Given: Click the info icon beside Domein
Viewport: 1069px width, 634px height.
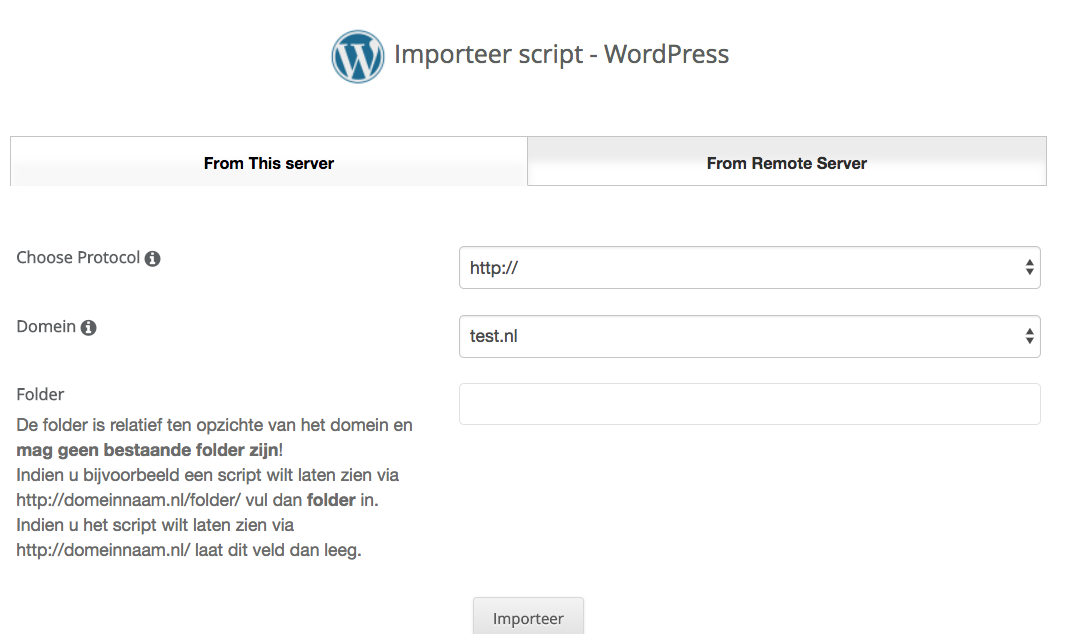Looking at the screenshot, I should [x=89, y=328].
